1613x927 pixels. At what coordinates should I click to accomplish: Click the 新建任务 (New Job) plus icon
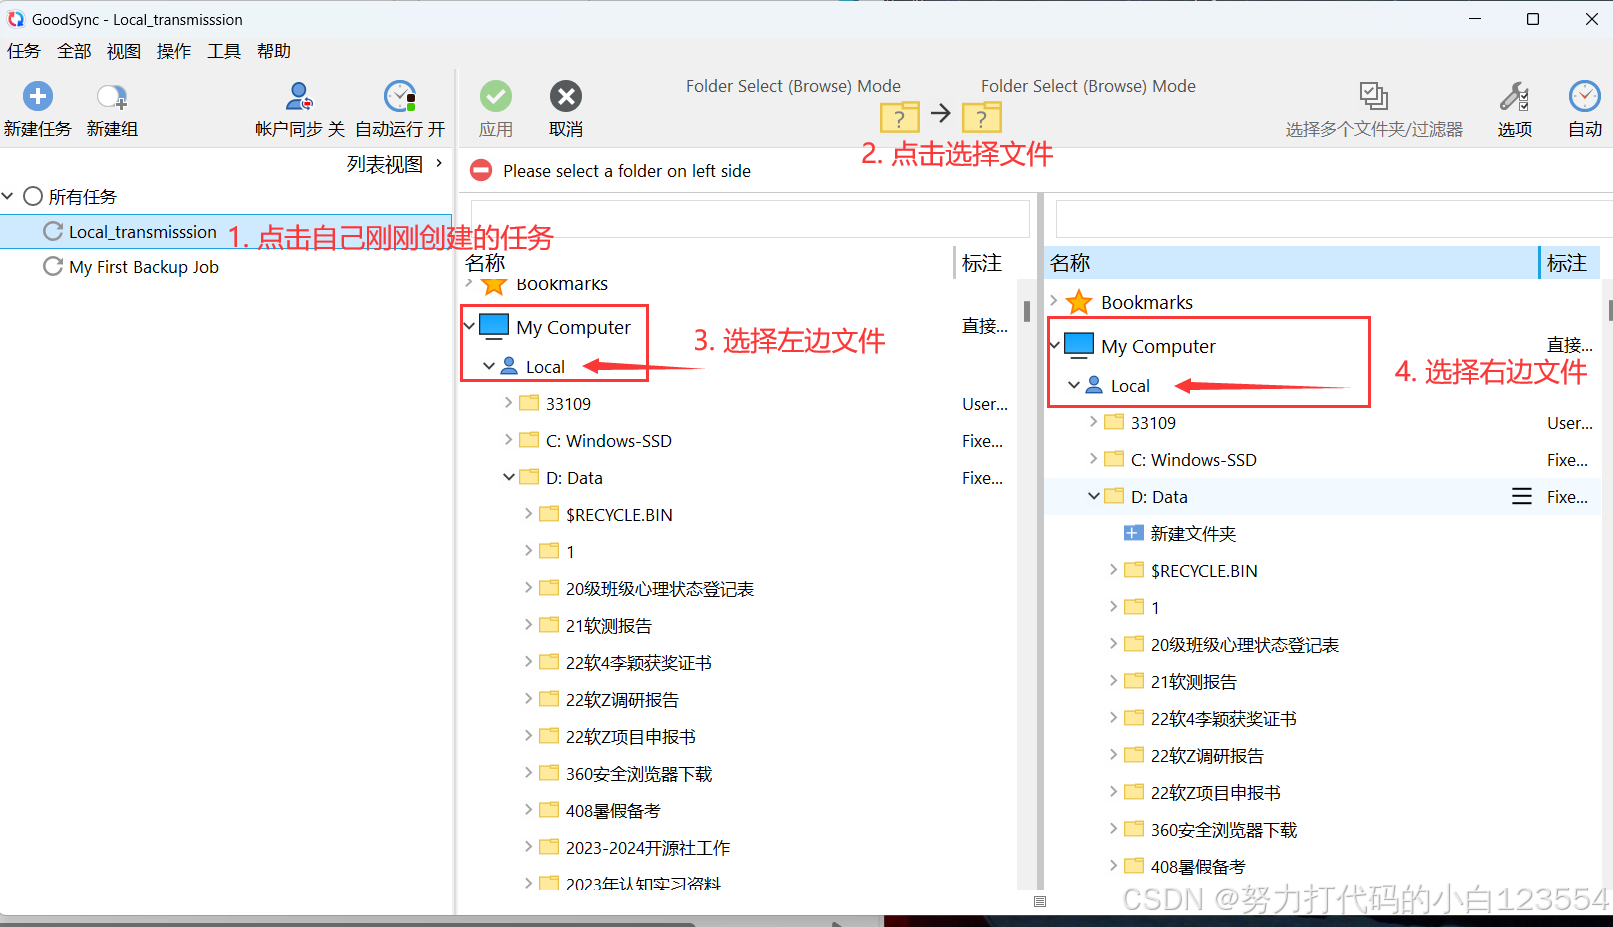pyautogui.click(x=38, y=96)
